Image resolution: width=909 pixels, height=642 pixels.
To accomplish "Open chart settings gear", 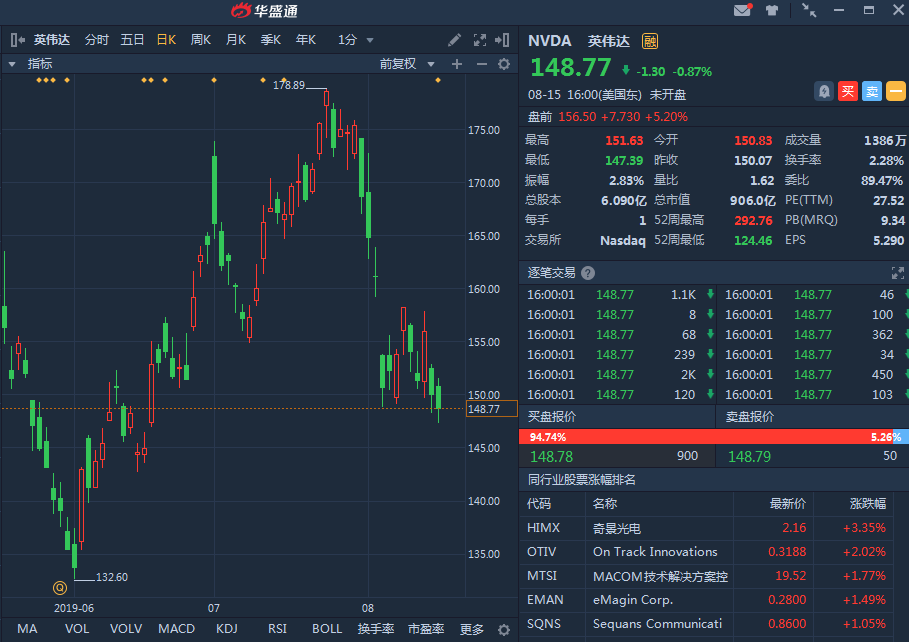I will pos(504,64).
